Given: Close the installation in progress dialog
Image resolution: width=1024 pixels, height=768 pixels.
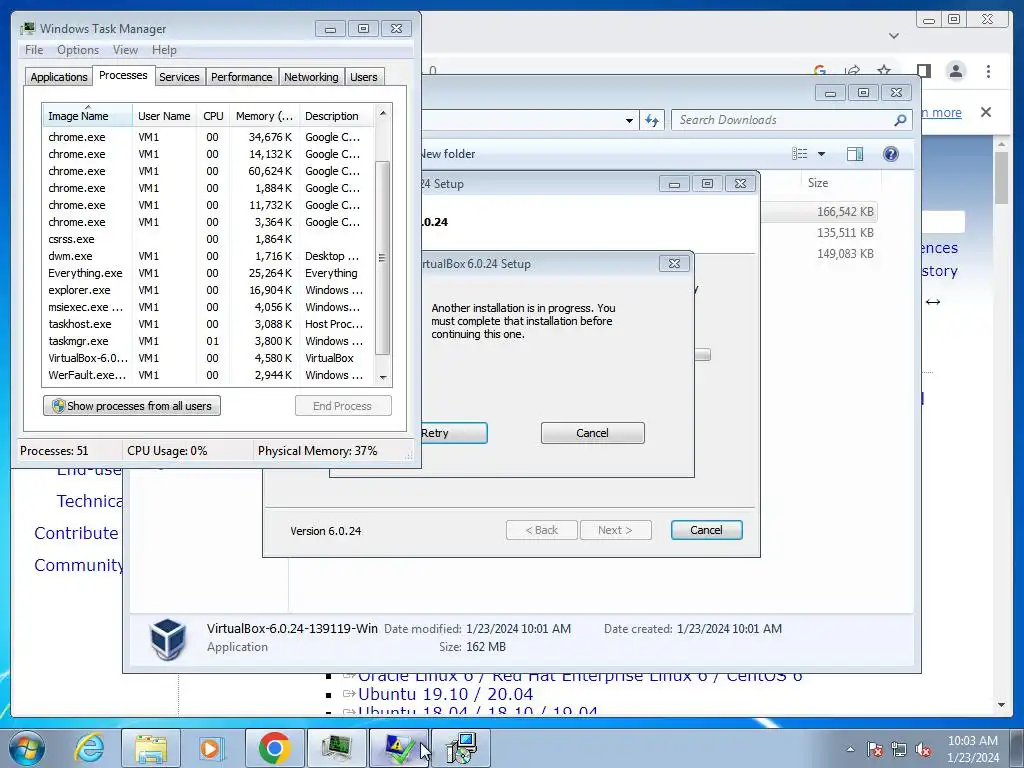Looking at the screenshot, I should [x=674, y=263].
